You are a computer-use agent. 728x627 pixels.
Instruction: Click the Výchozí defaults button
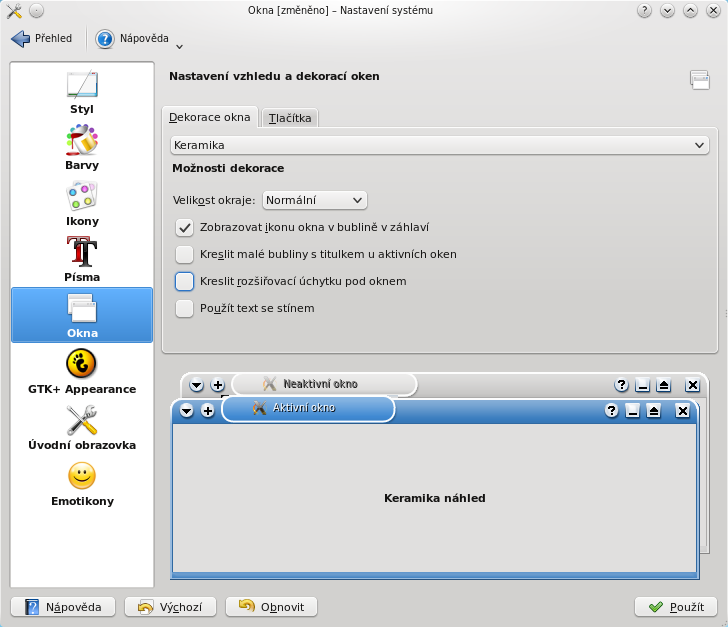[x=170, y=607]
